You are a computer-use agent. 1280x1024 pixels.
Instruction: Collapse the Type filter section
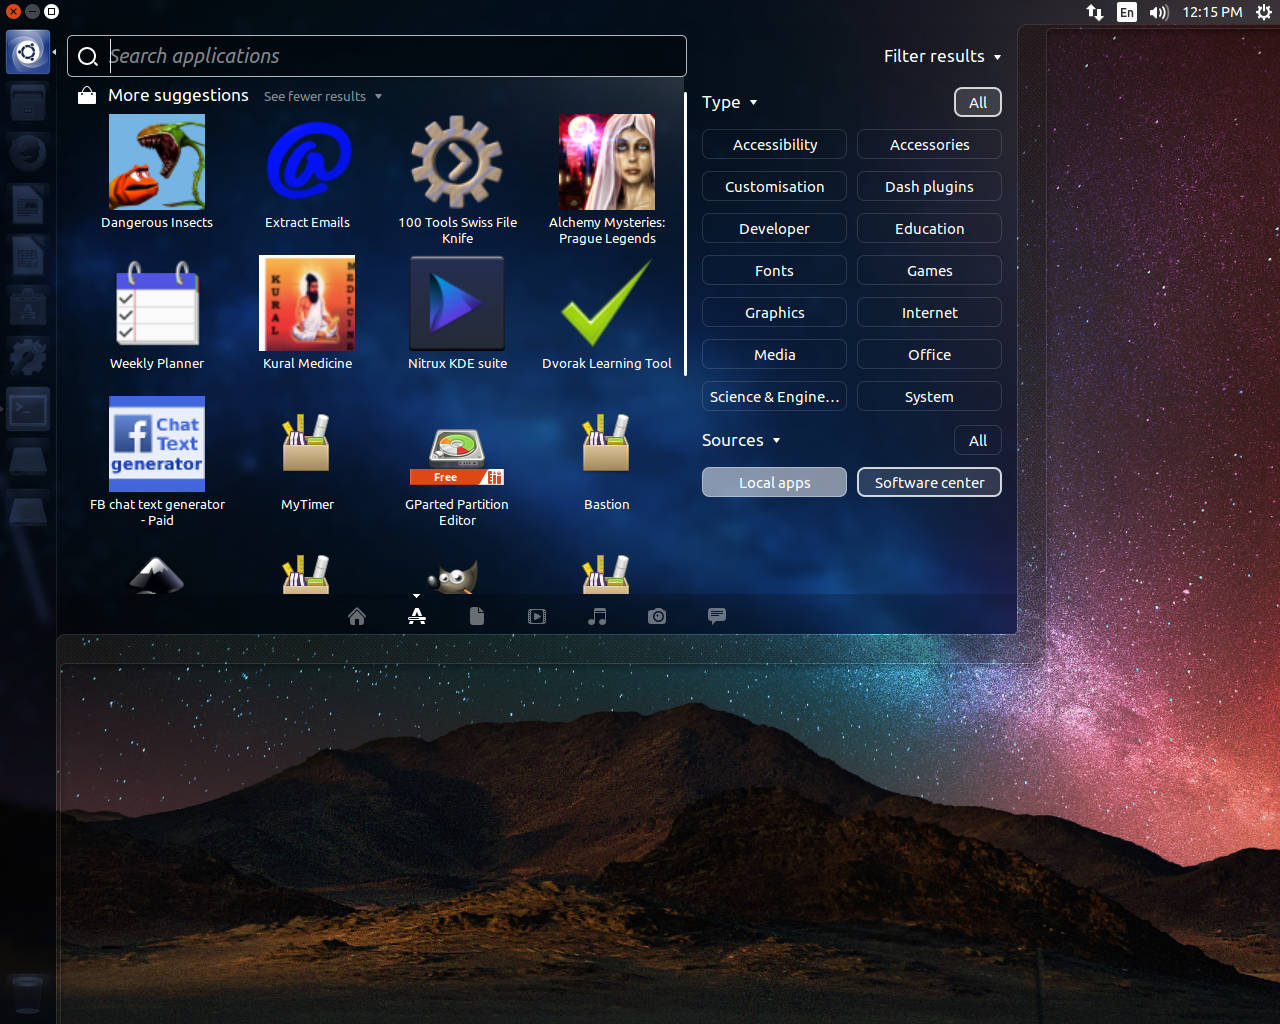[730, 102]
